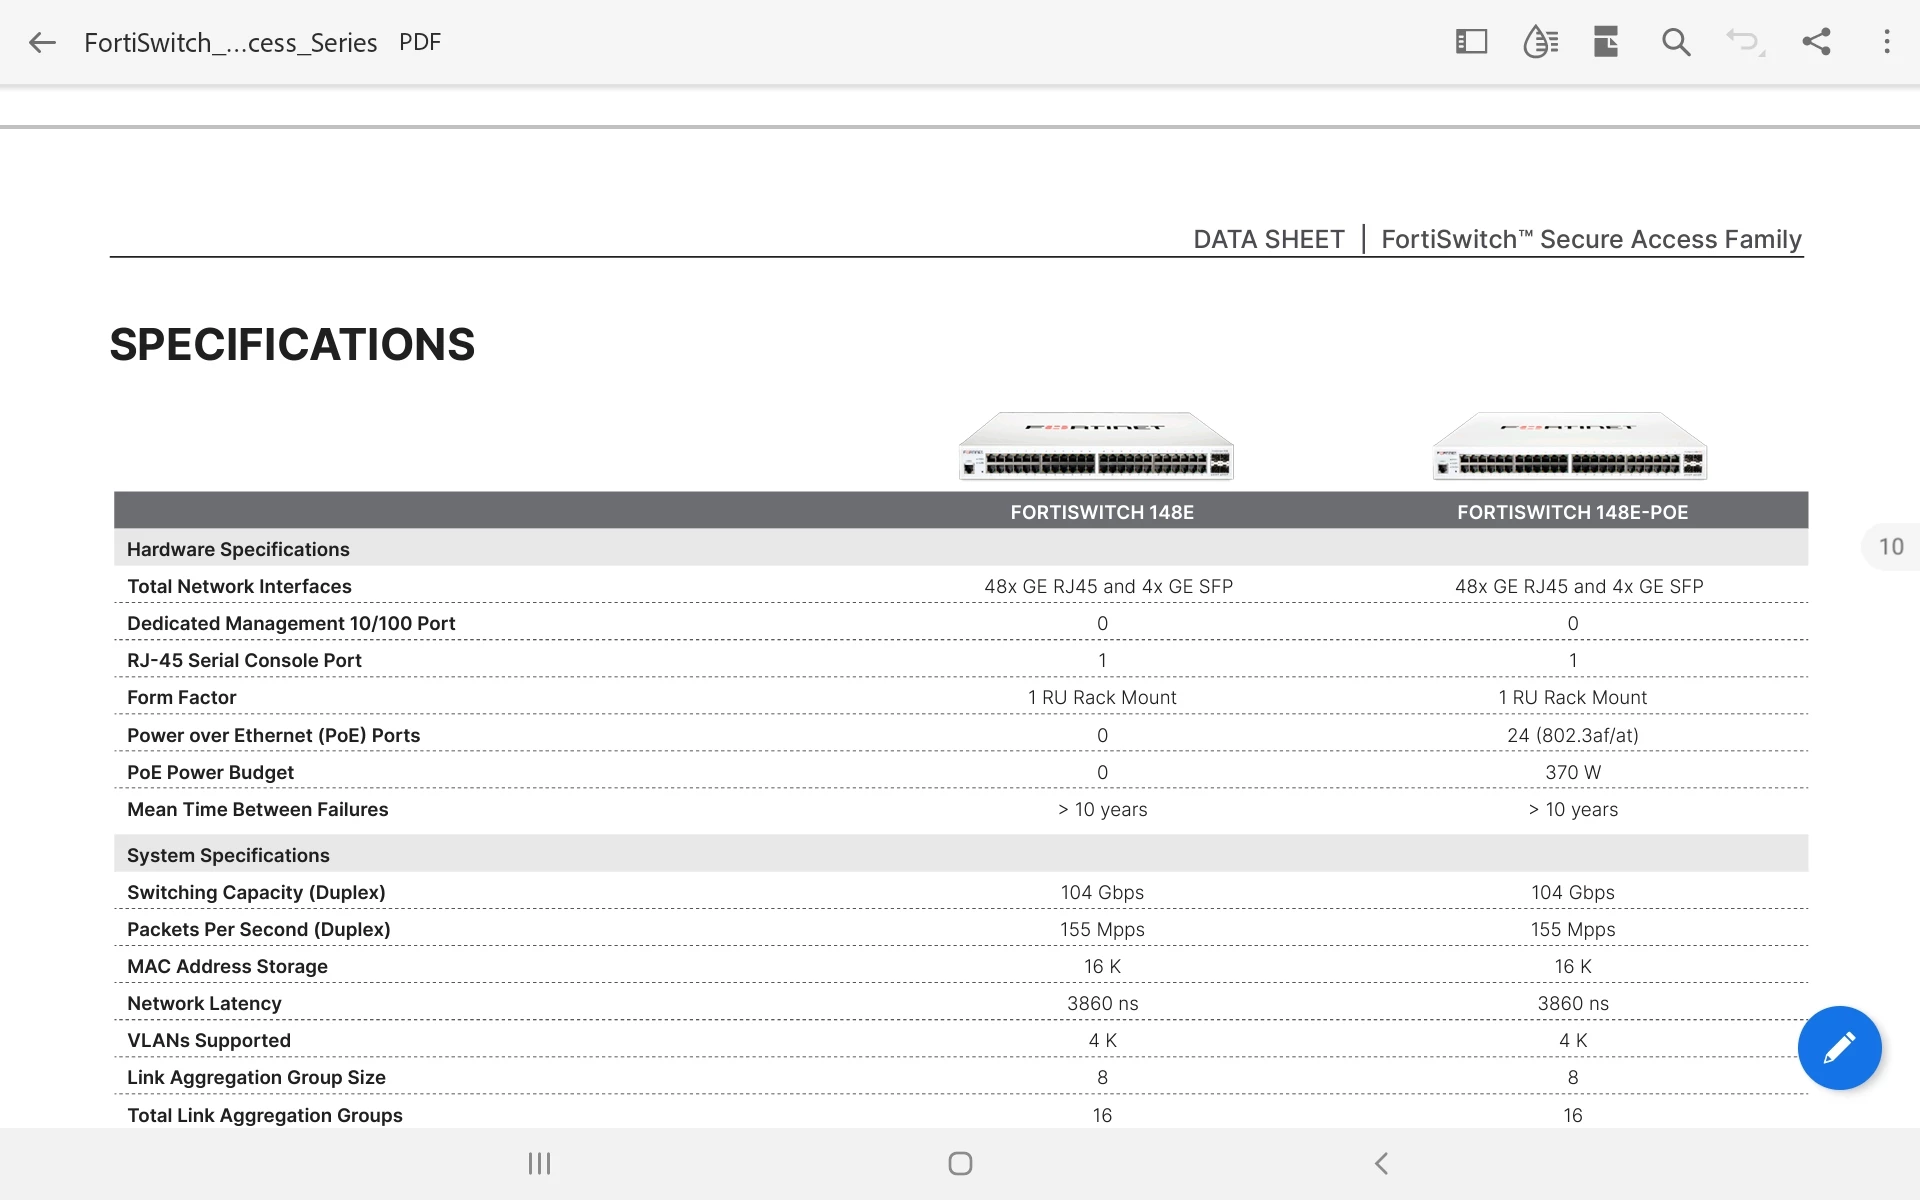Tap the page number 10 indicator
The width and height of the screenshot is (1920, 1200).
click(1891, 547)
